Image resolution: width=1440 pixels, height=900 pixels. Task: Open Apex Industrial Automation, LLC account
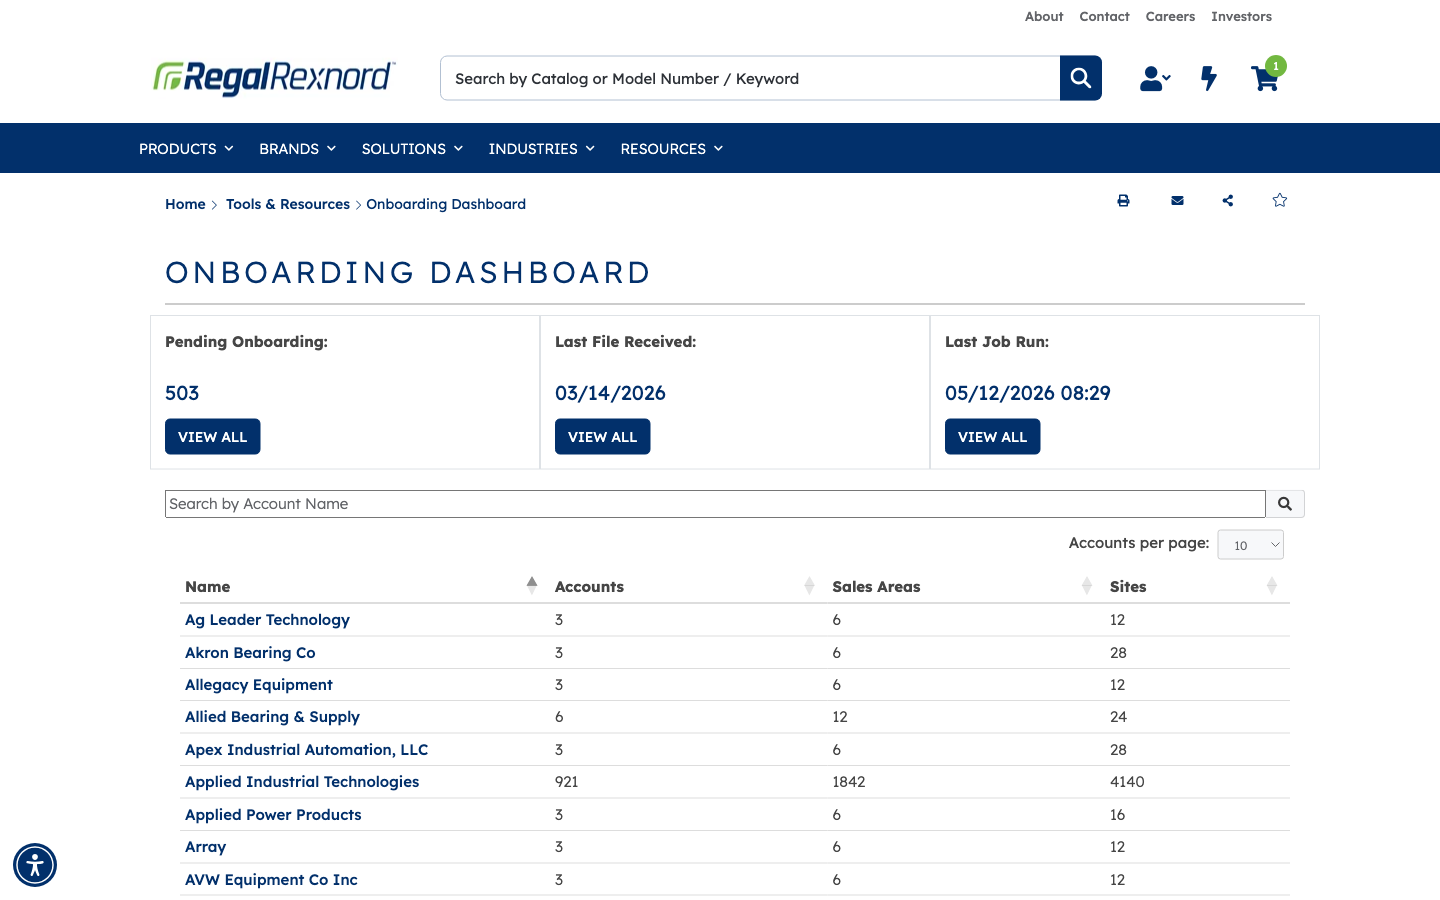(x=306, y=750)
